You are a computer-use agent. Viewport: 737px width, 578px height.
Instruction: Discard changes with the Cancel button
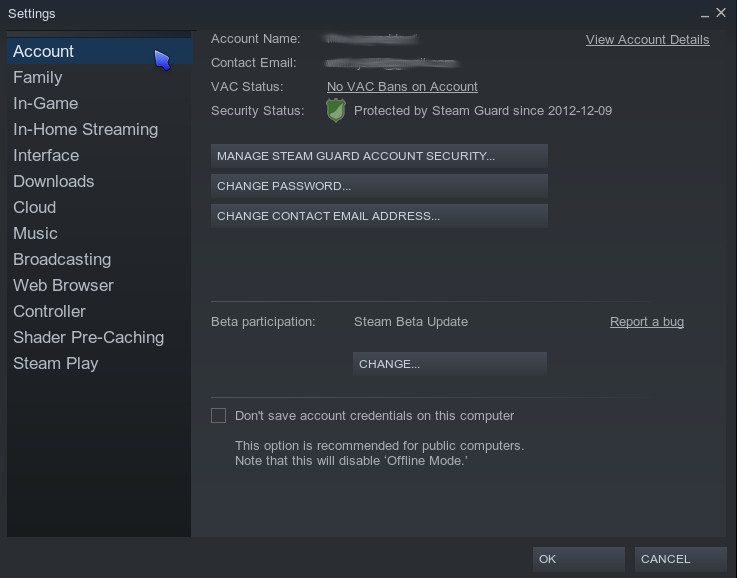[680, 559]
